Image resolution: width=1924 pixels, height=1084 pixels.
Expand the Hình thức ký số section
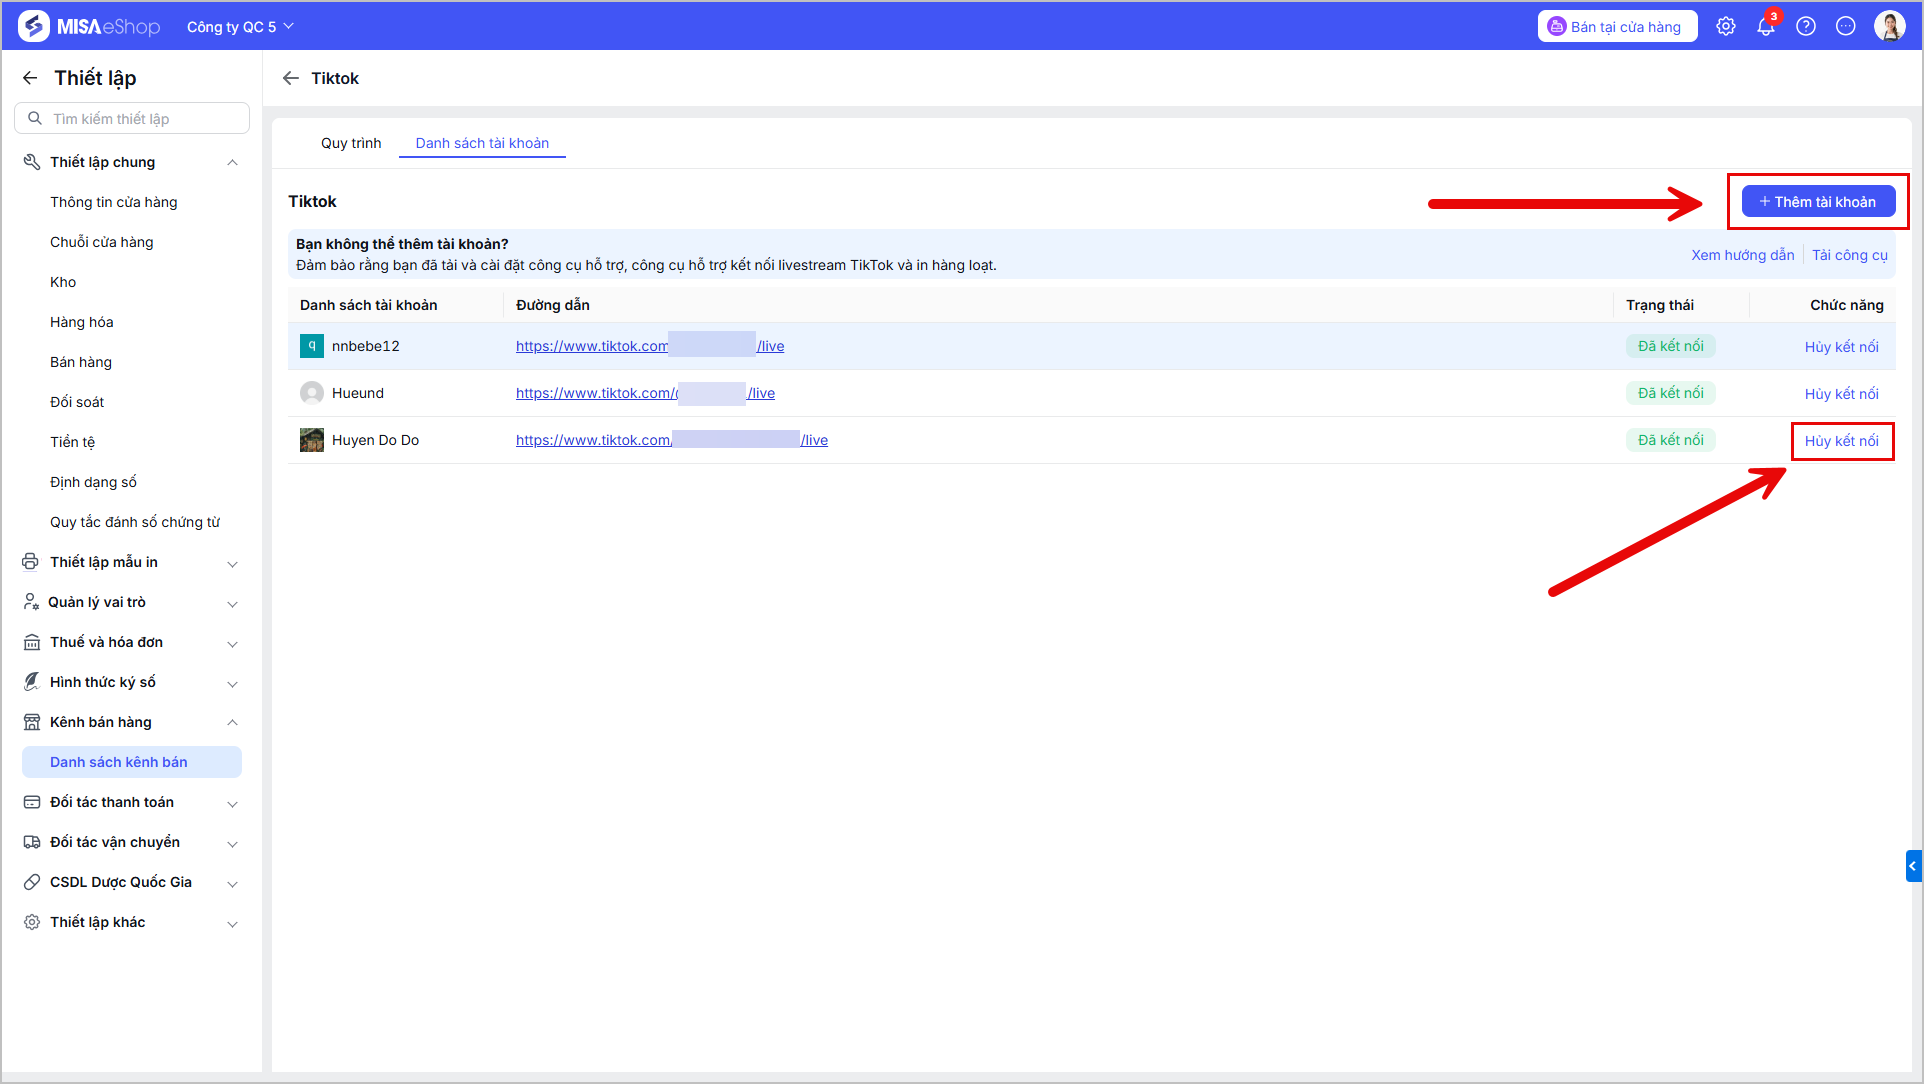point(232,683)
